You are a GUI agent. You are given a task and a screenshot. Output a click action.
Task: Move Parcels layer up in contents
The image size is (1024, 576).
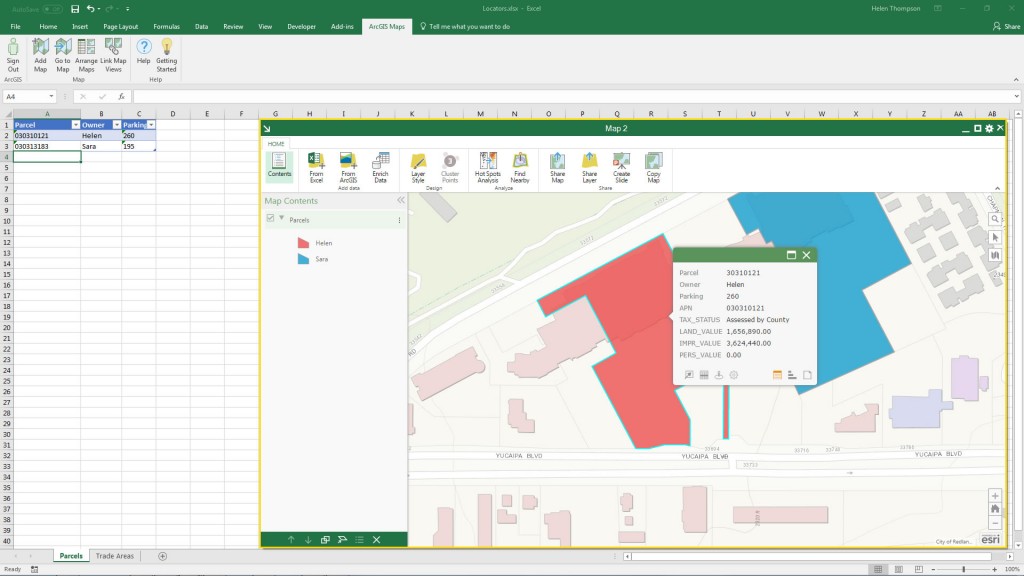point(291,539)
